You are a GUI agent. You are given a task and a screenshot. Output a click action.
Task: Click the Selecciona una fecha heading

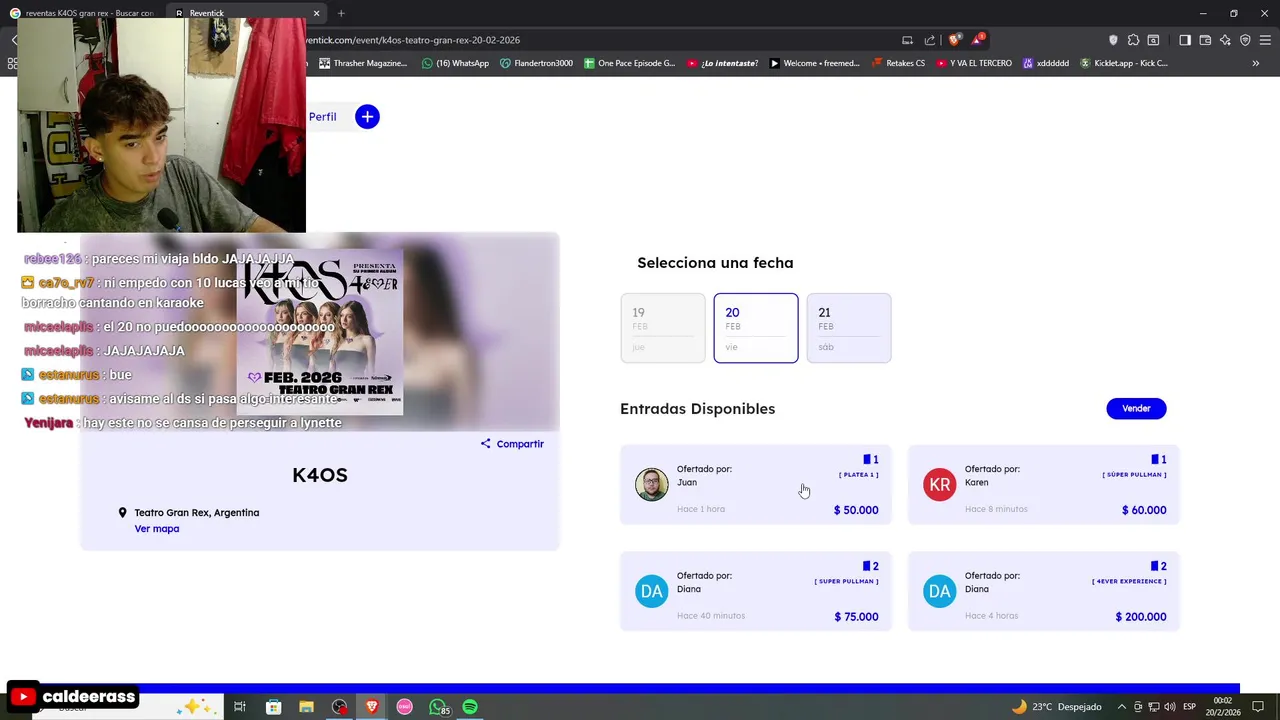click(715, 263)
